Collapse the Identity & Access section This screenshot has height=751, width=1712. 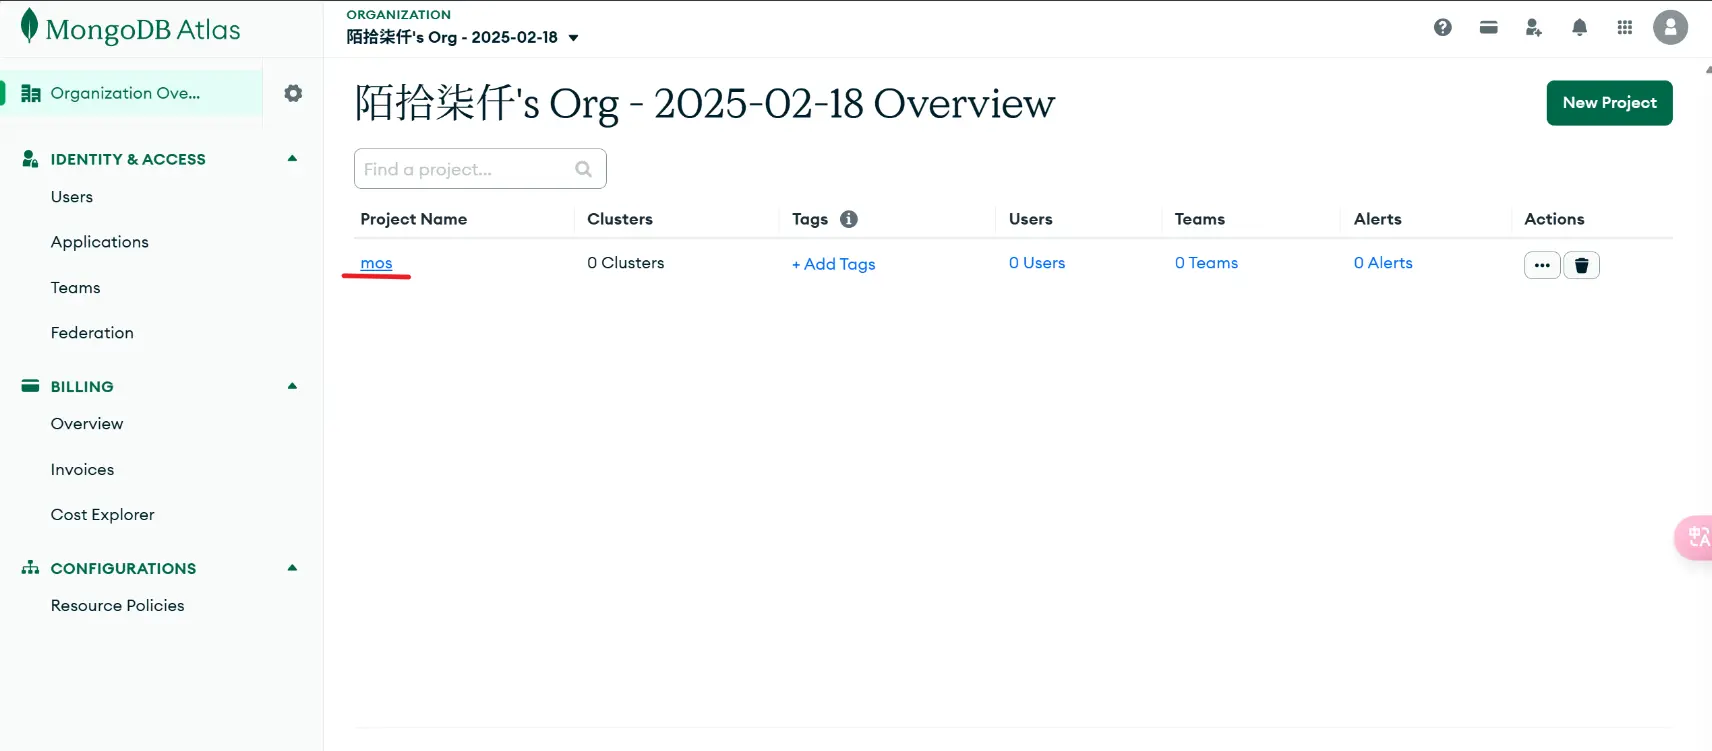292,158
